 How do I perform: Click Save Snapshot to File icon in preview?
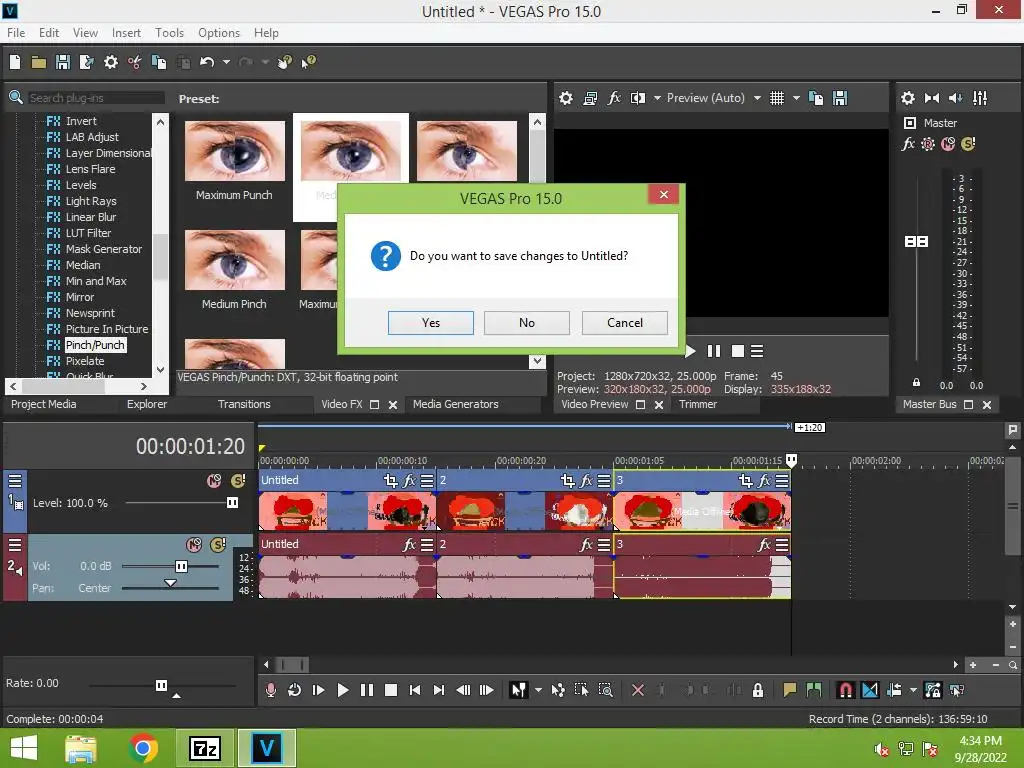pos(840,98)
